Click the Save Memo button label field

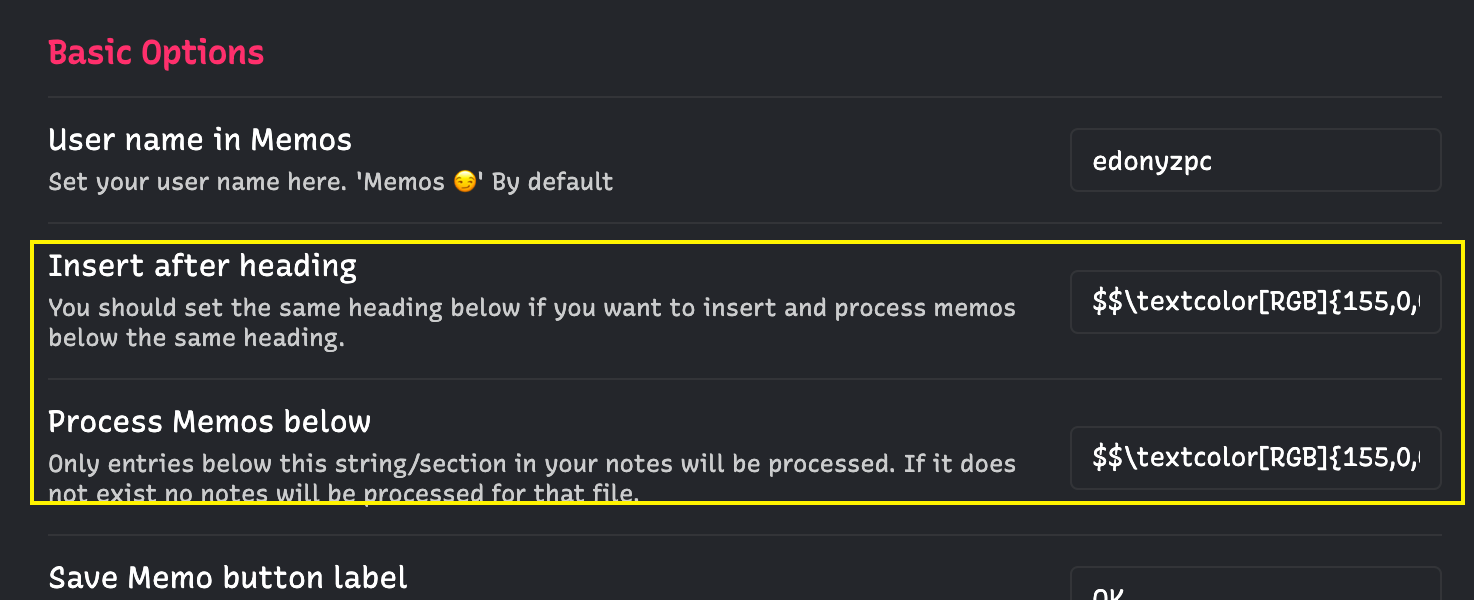[x=1255, y=584]
